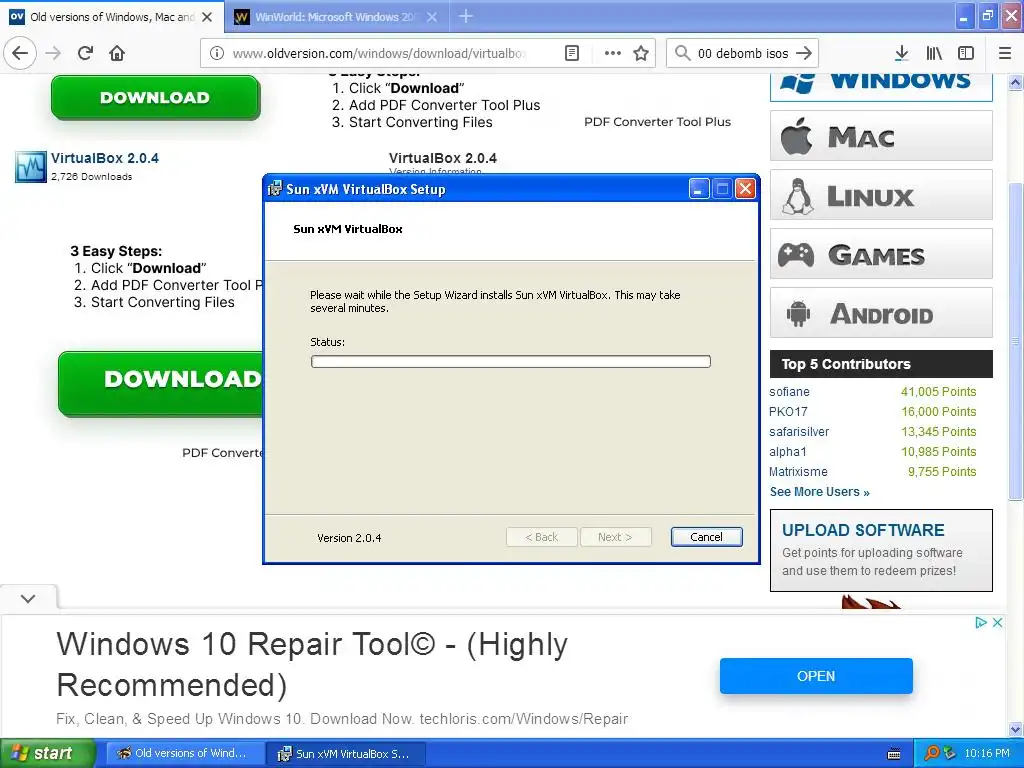Open the downloads arrow icon
Viewport: 1024px width, 768px height.
(x=902, y=53)
